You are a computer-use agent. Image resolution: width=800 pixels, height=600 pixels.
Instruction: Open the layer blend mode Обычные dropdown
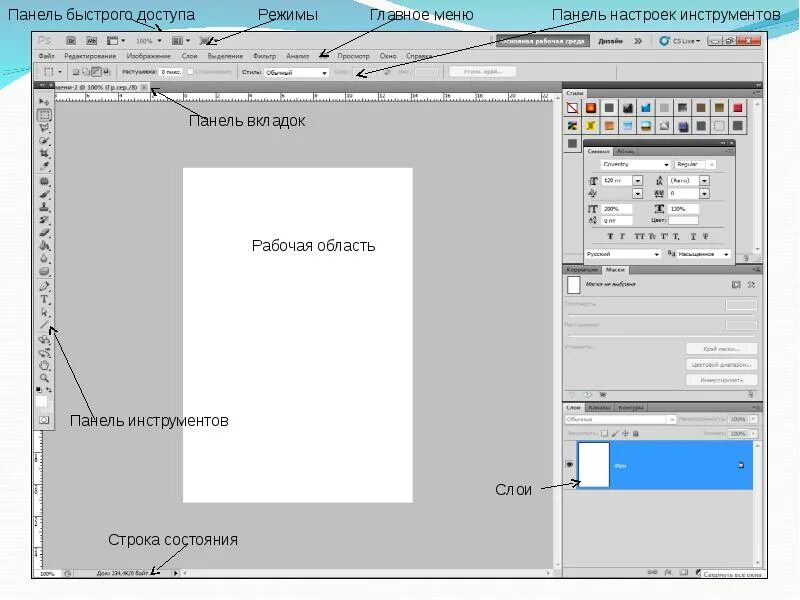[x=620, y=419]
